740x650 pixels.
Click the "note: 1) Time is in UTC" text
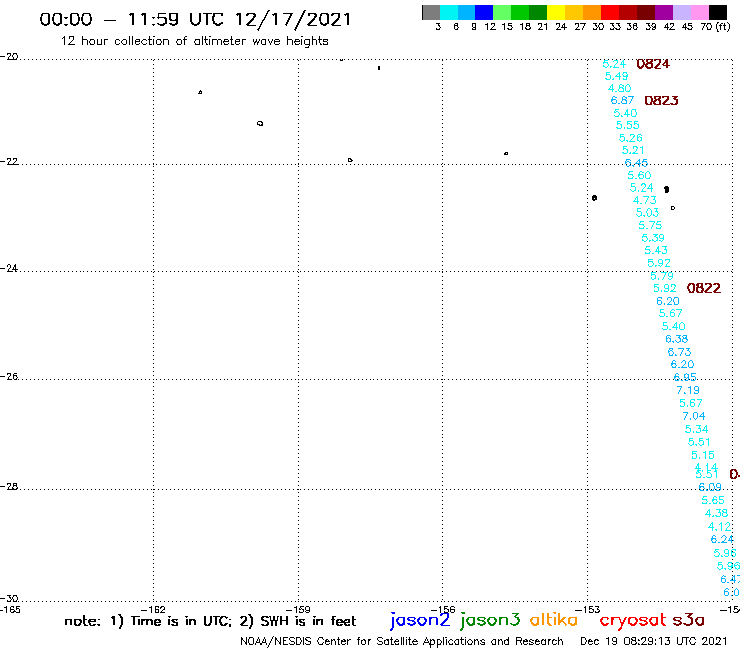pyautogui.click(x=148, y=621)
